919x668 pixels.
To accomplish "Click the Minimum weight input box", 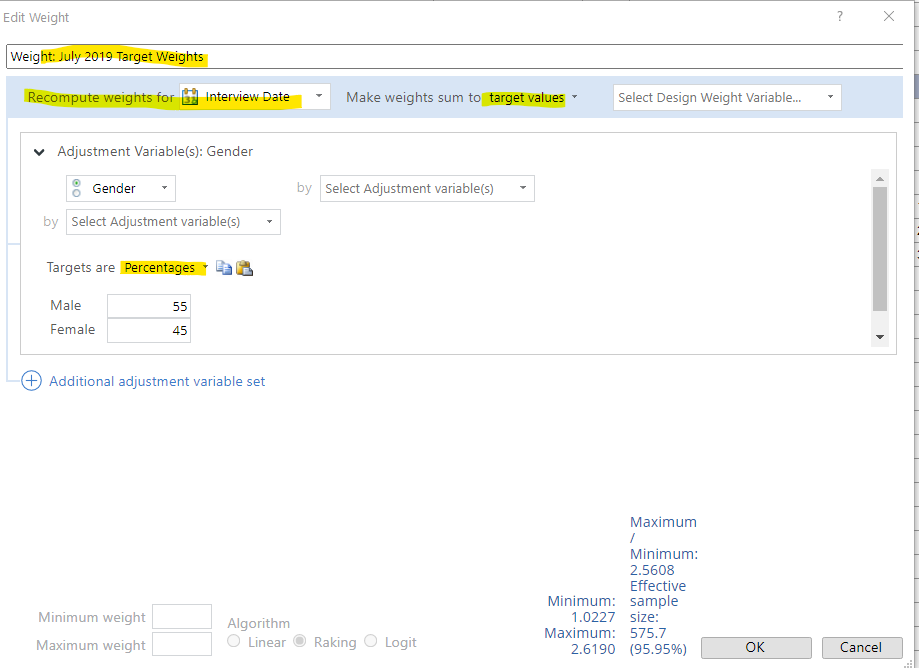I will pyautogui.click(x=181, y=617).
